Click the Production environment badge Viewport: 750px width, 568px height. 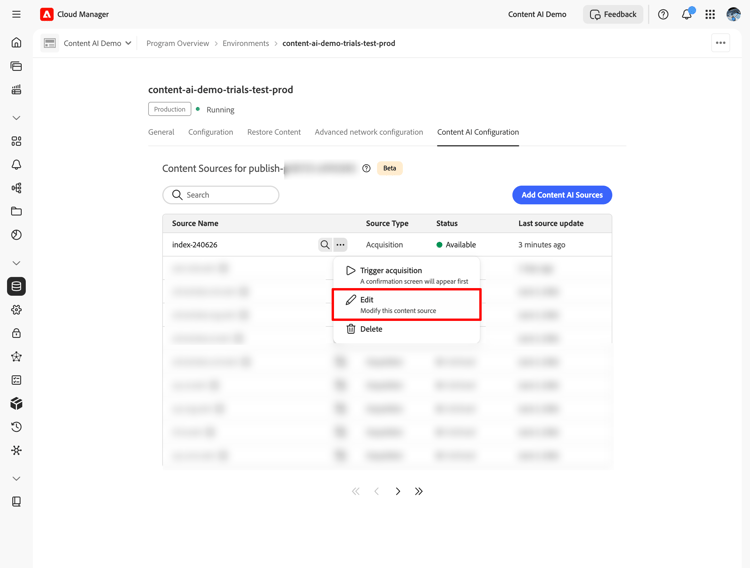170,109
